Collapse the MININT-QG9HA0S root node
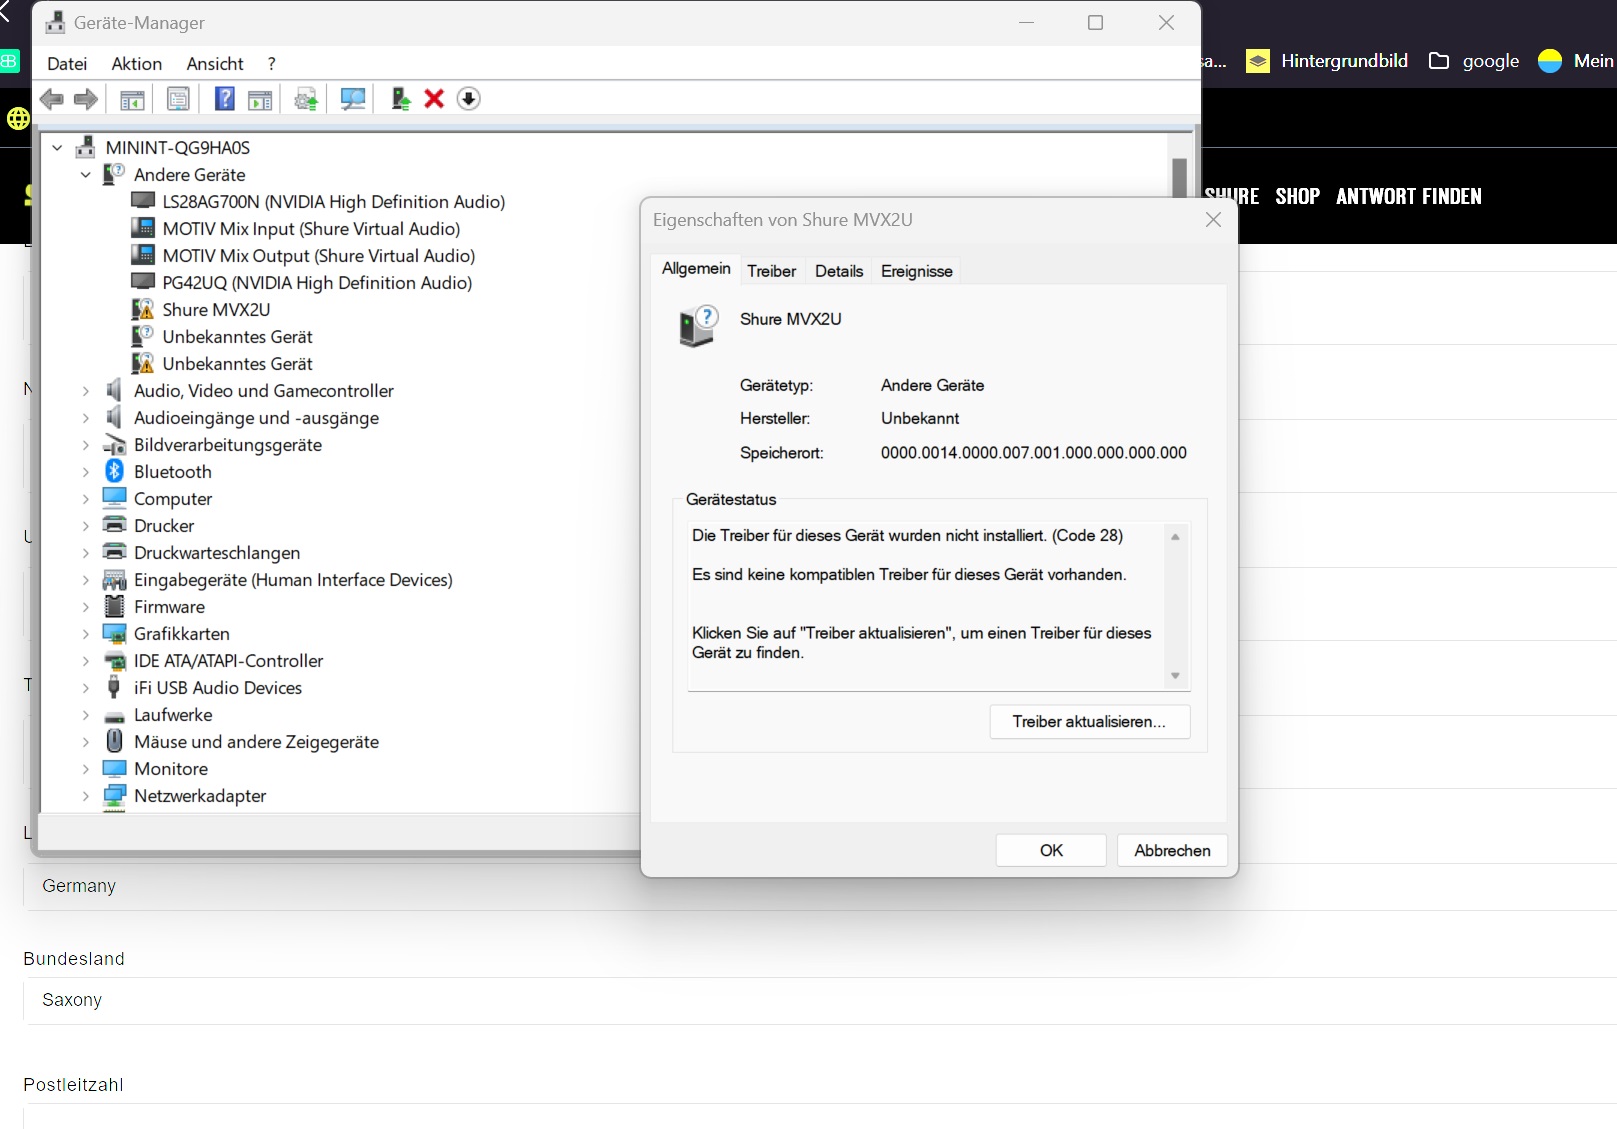This screenshot has height=1129, width=1617. (x=58, y=148)
